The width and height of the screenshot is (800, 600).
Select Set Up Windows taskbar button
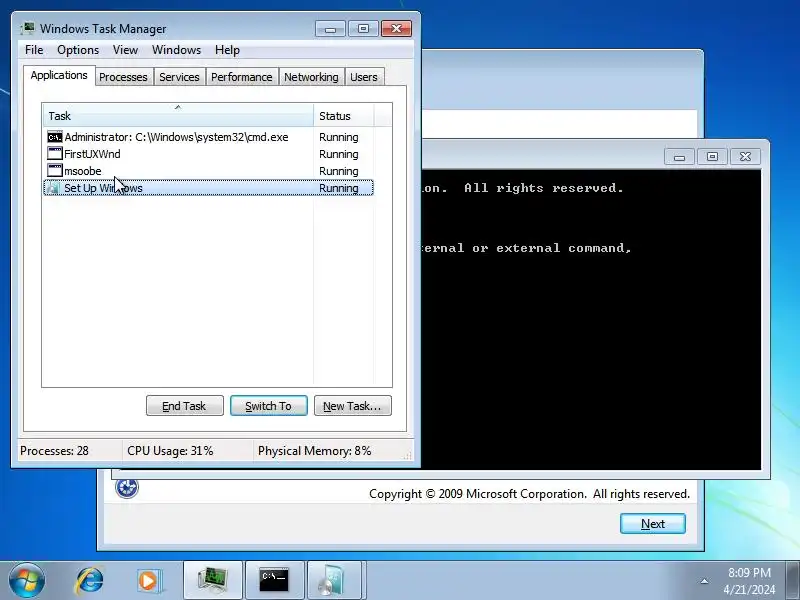pos(334,581)
